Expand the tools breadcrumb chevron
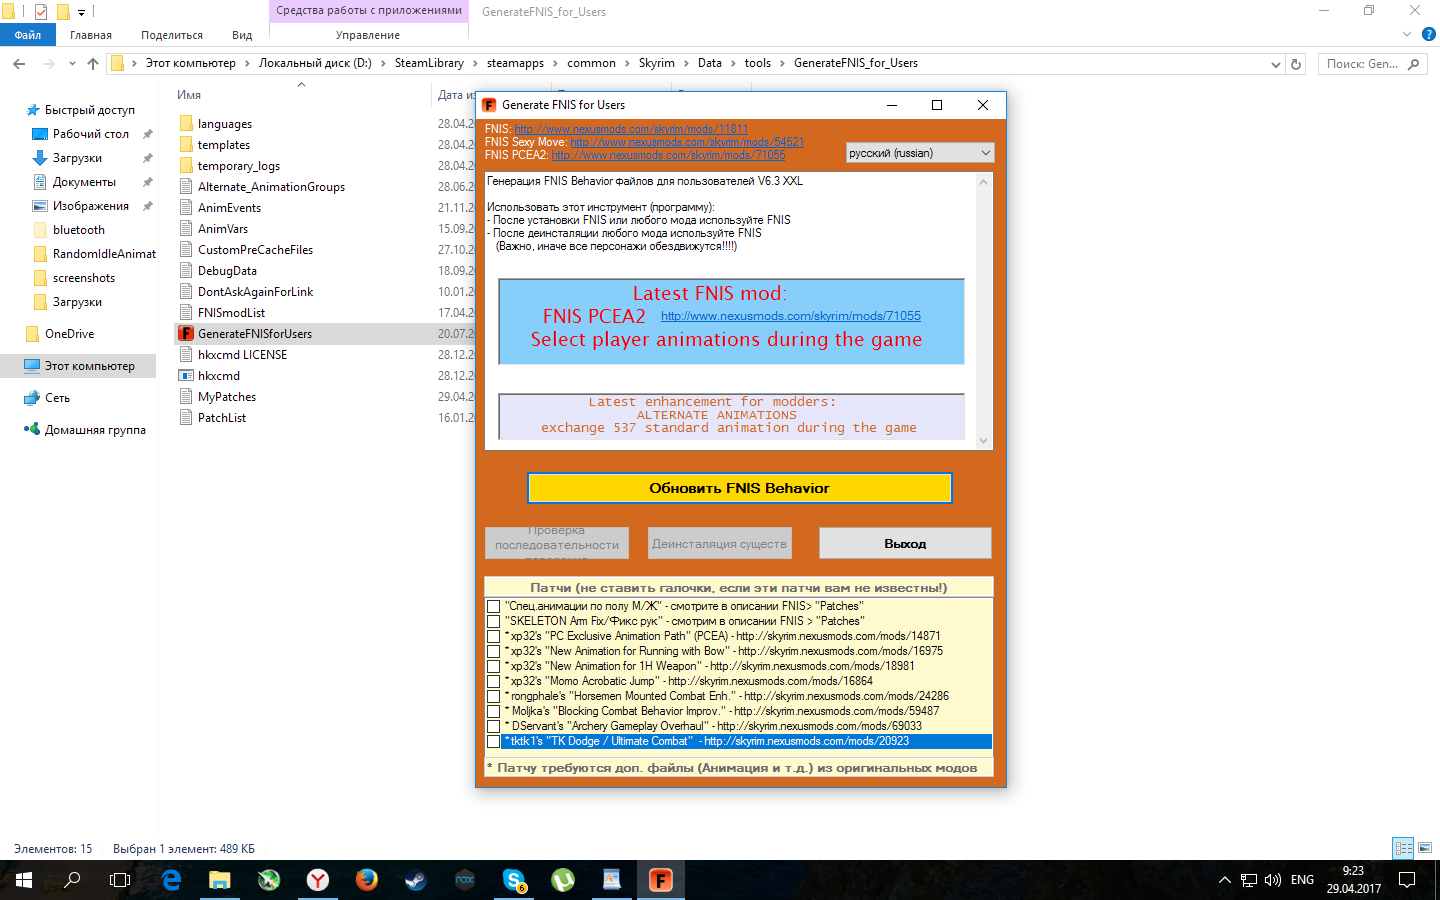 [x=782, y=63]
